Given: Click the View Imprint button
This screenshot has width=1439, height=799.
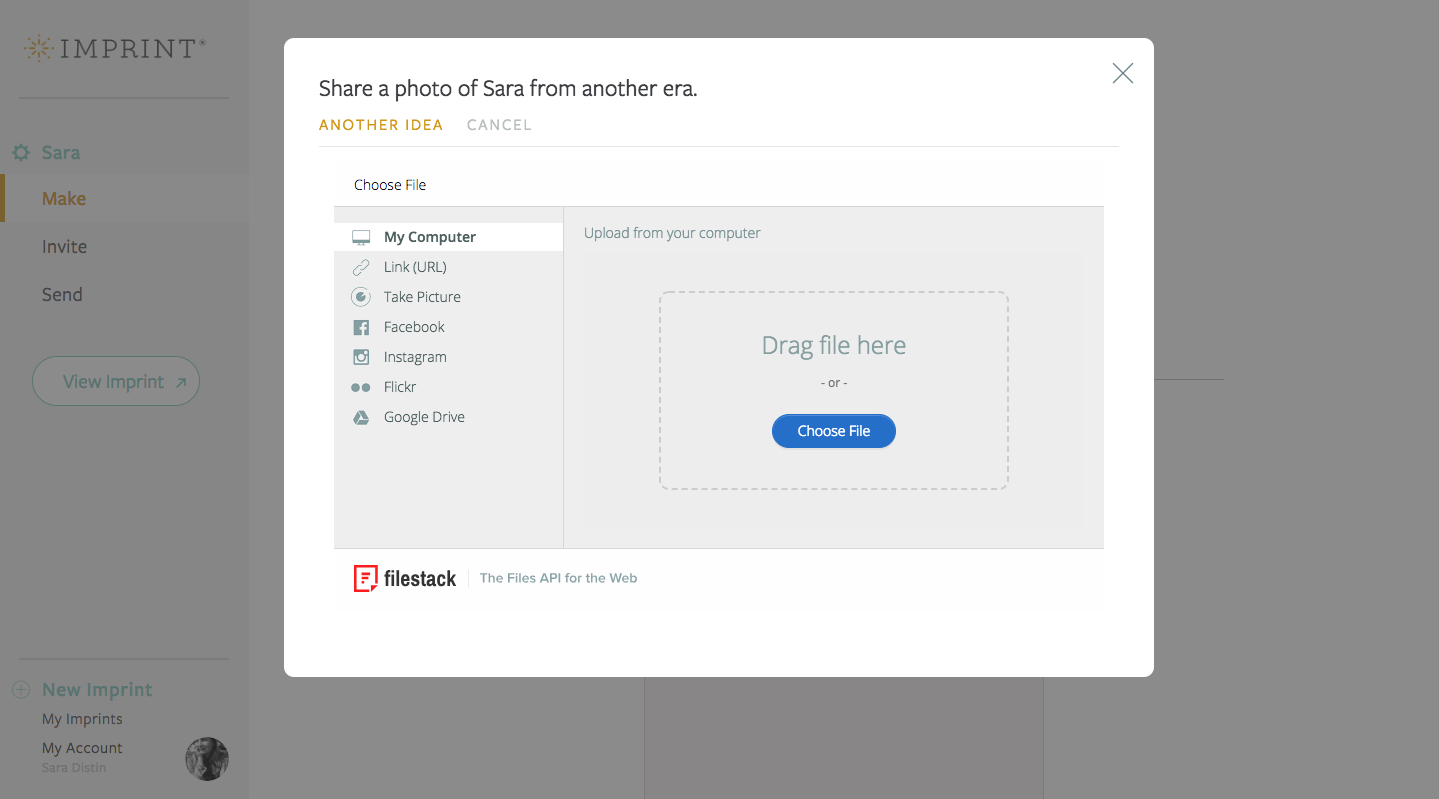Looking at the screenshot, I should pos(116,381).
